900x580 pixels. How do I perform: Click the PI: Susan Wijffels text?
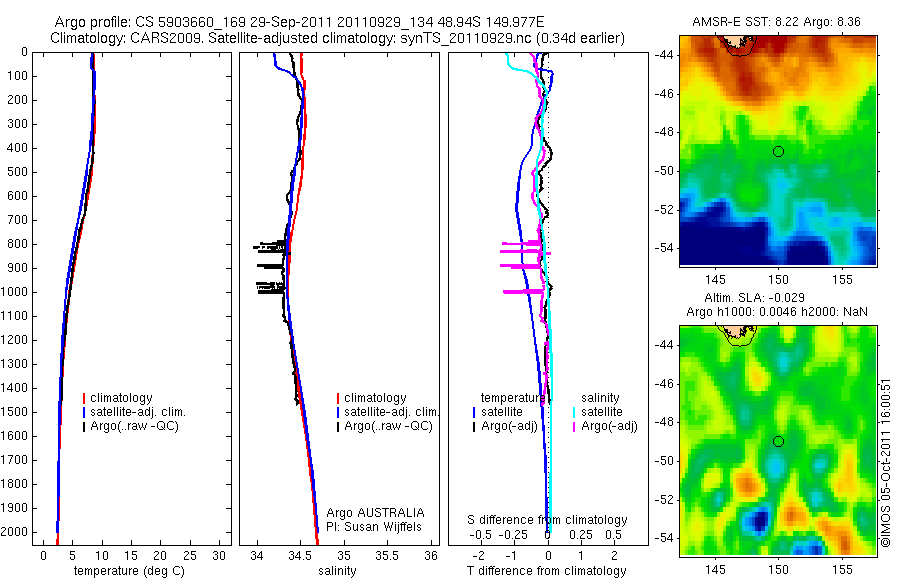click(x=374, y=527)
